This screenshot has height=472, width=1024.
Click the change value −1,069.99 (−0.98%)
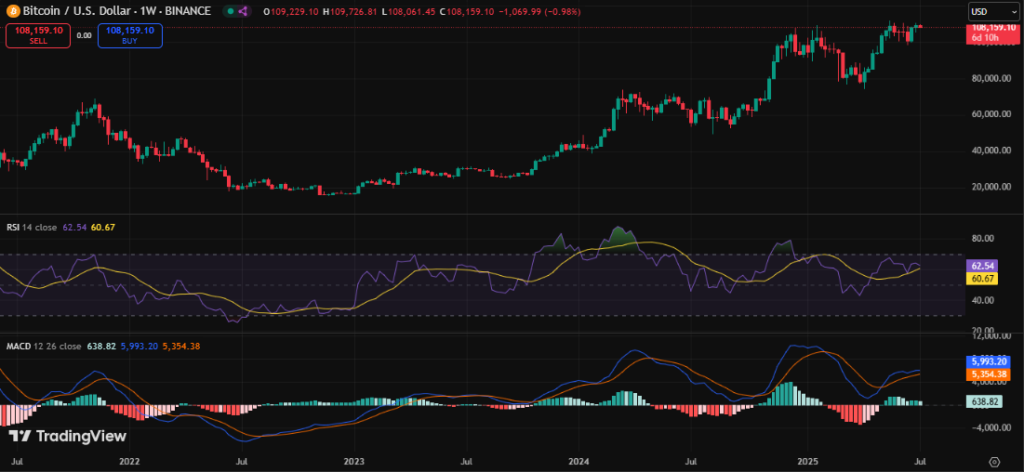pyautogui.click(x=538, y=12)
